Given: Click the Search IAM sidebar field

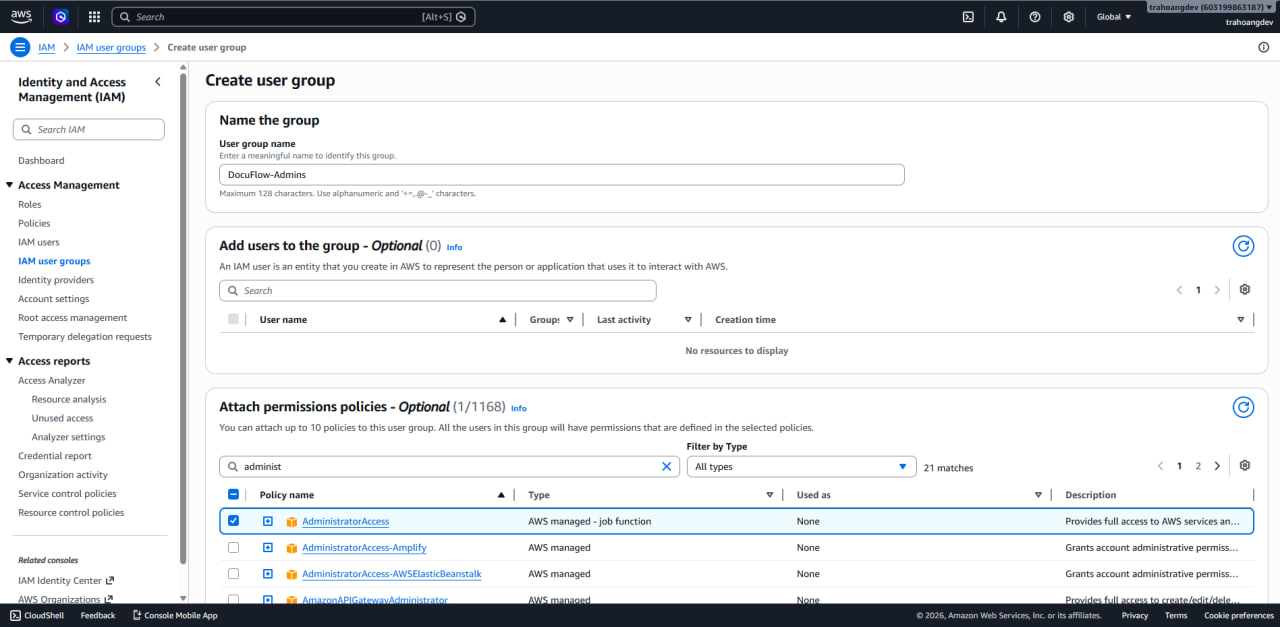Looking at the screenshot, I should (89, 129).
